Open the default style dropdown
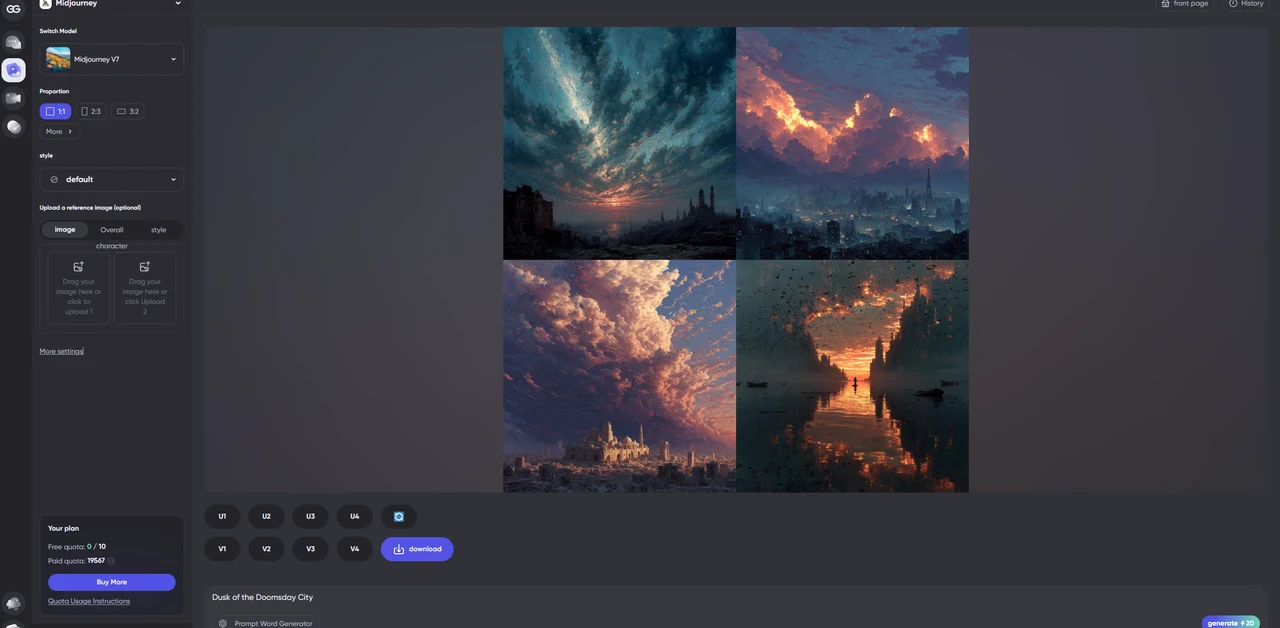The width and height of the screenshot is (1280, 628). (x=112, y=180)
